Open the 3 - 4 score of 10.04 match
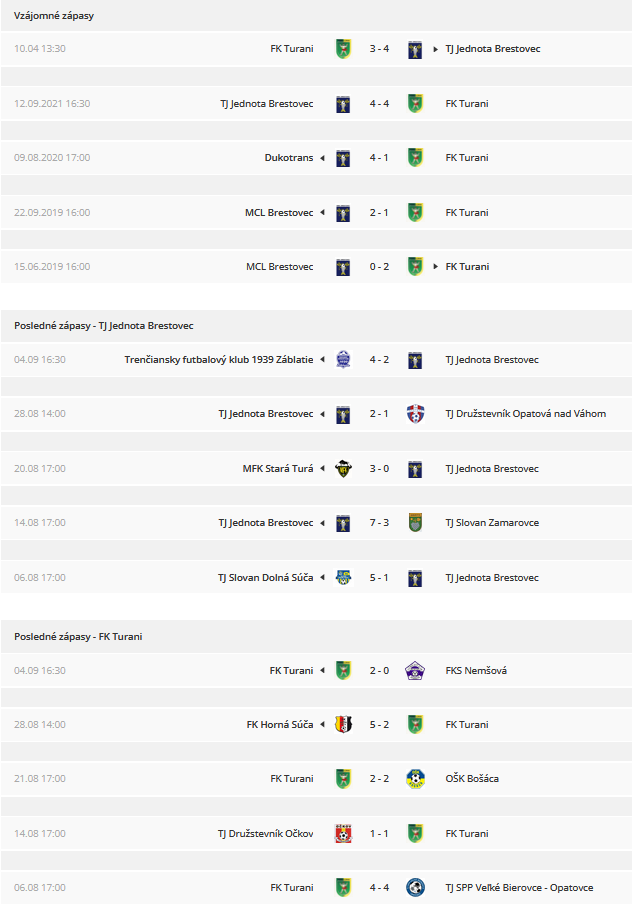 [x=379, y=49]
